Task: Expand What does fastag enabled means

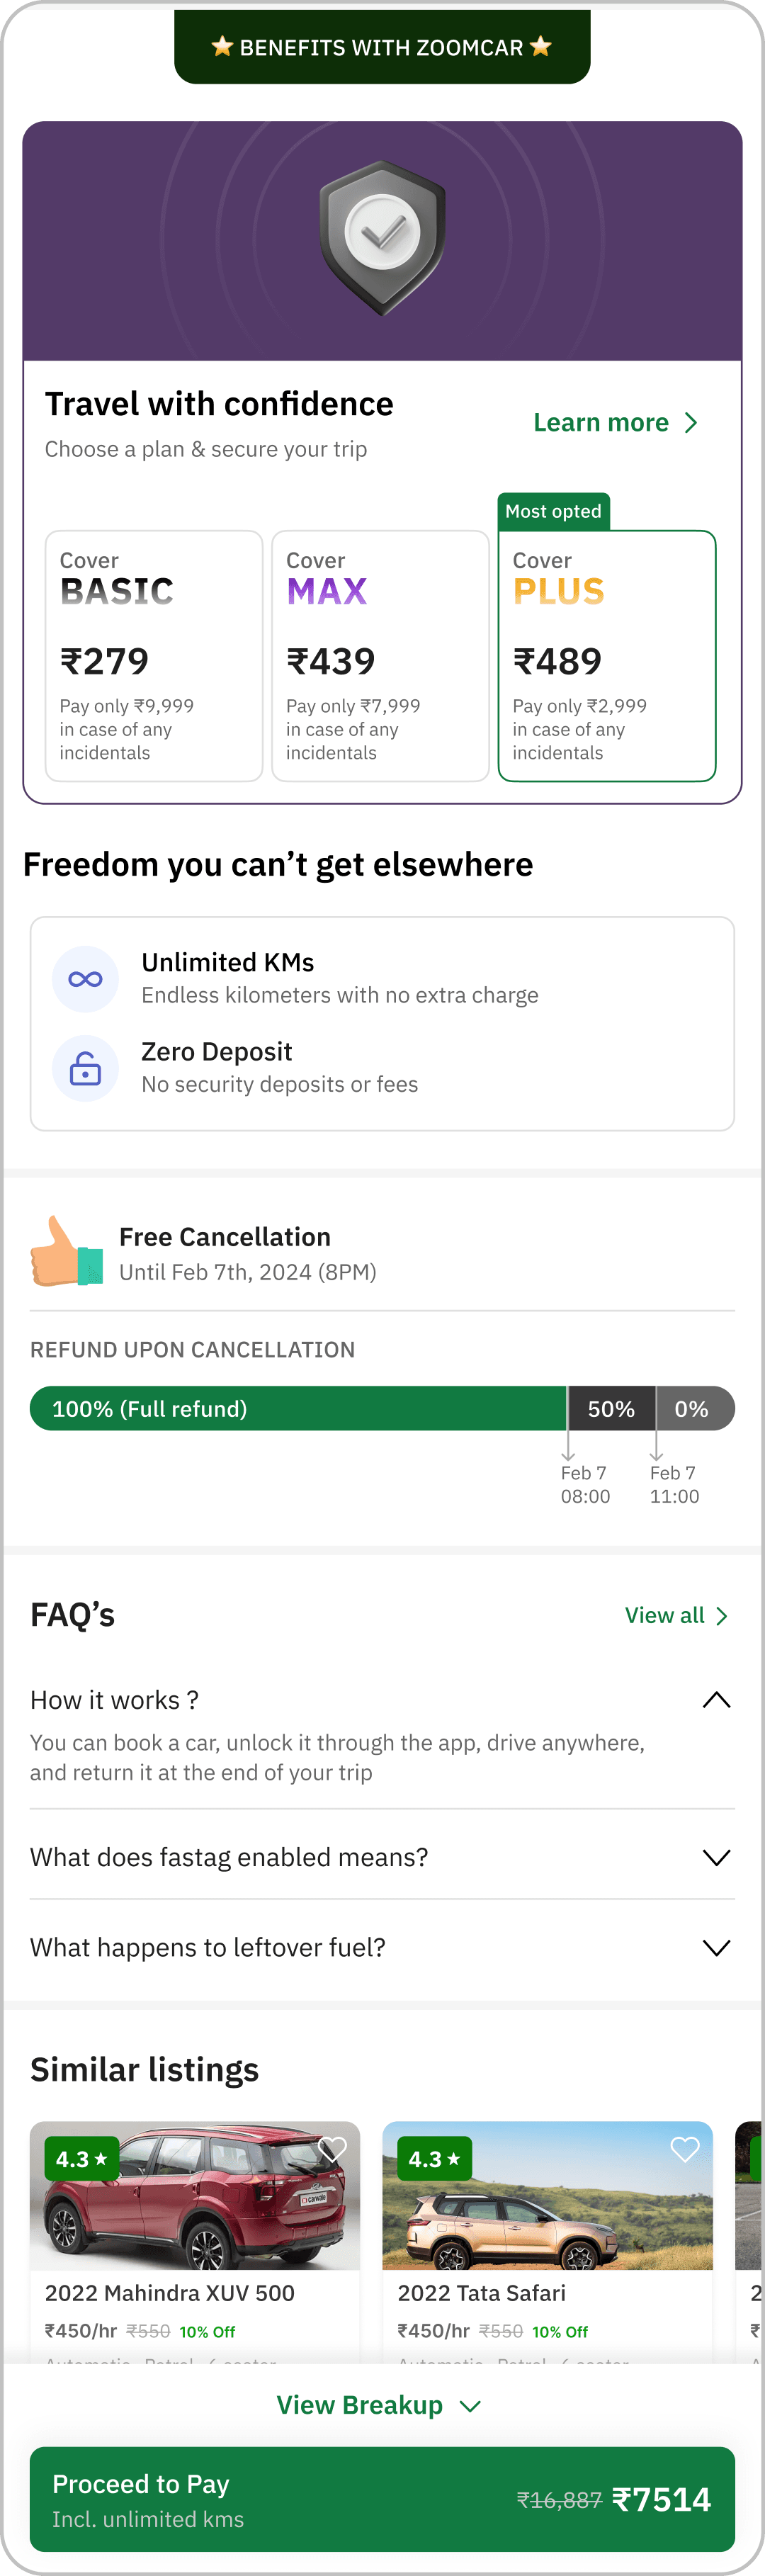Action: (x=716, y=1857)
